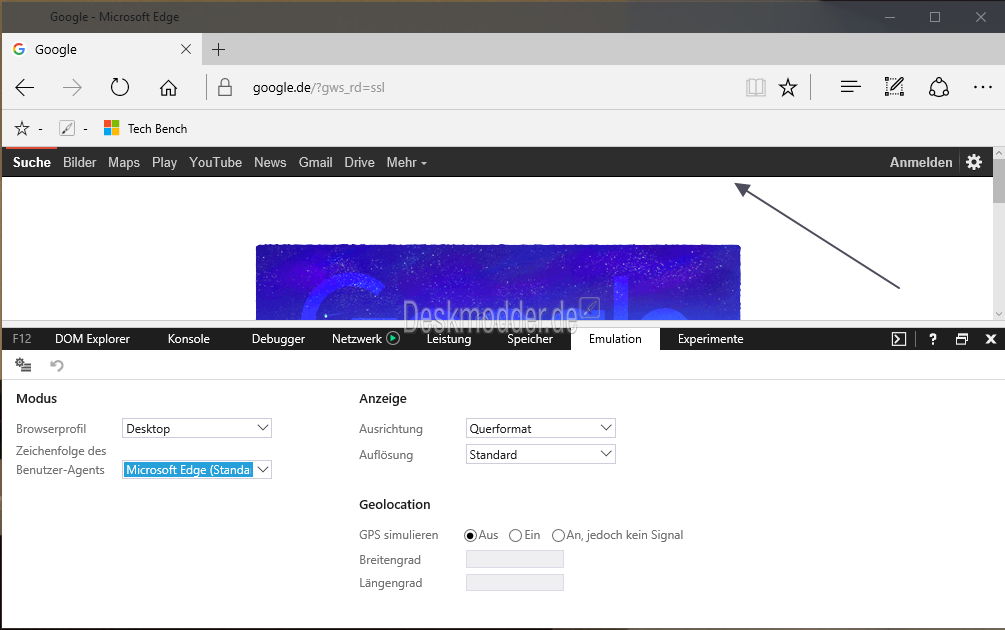Screen dimensions: 1005x630
Task: Close the F12 developer tools panel
Action: coord(991,339)
